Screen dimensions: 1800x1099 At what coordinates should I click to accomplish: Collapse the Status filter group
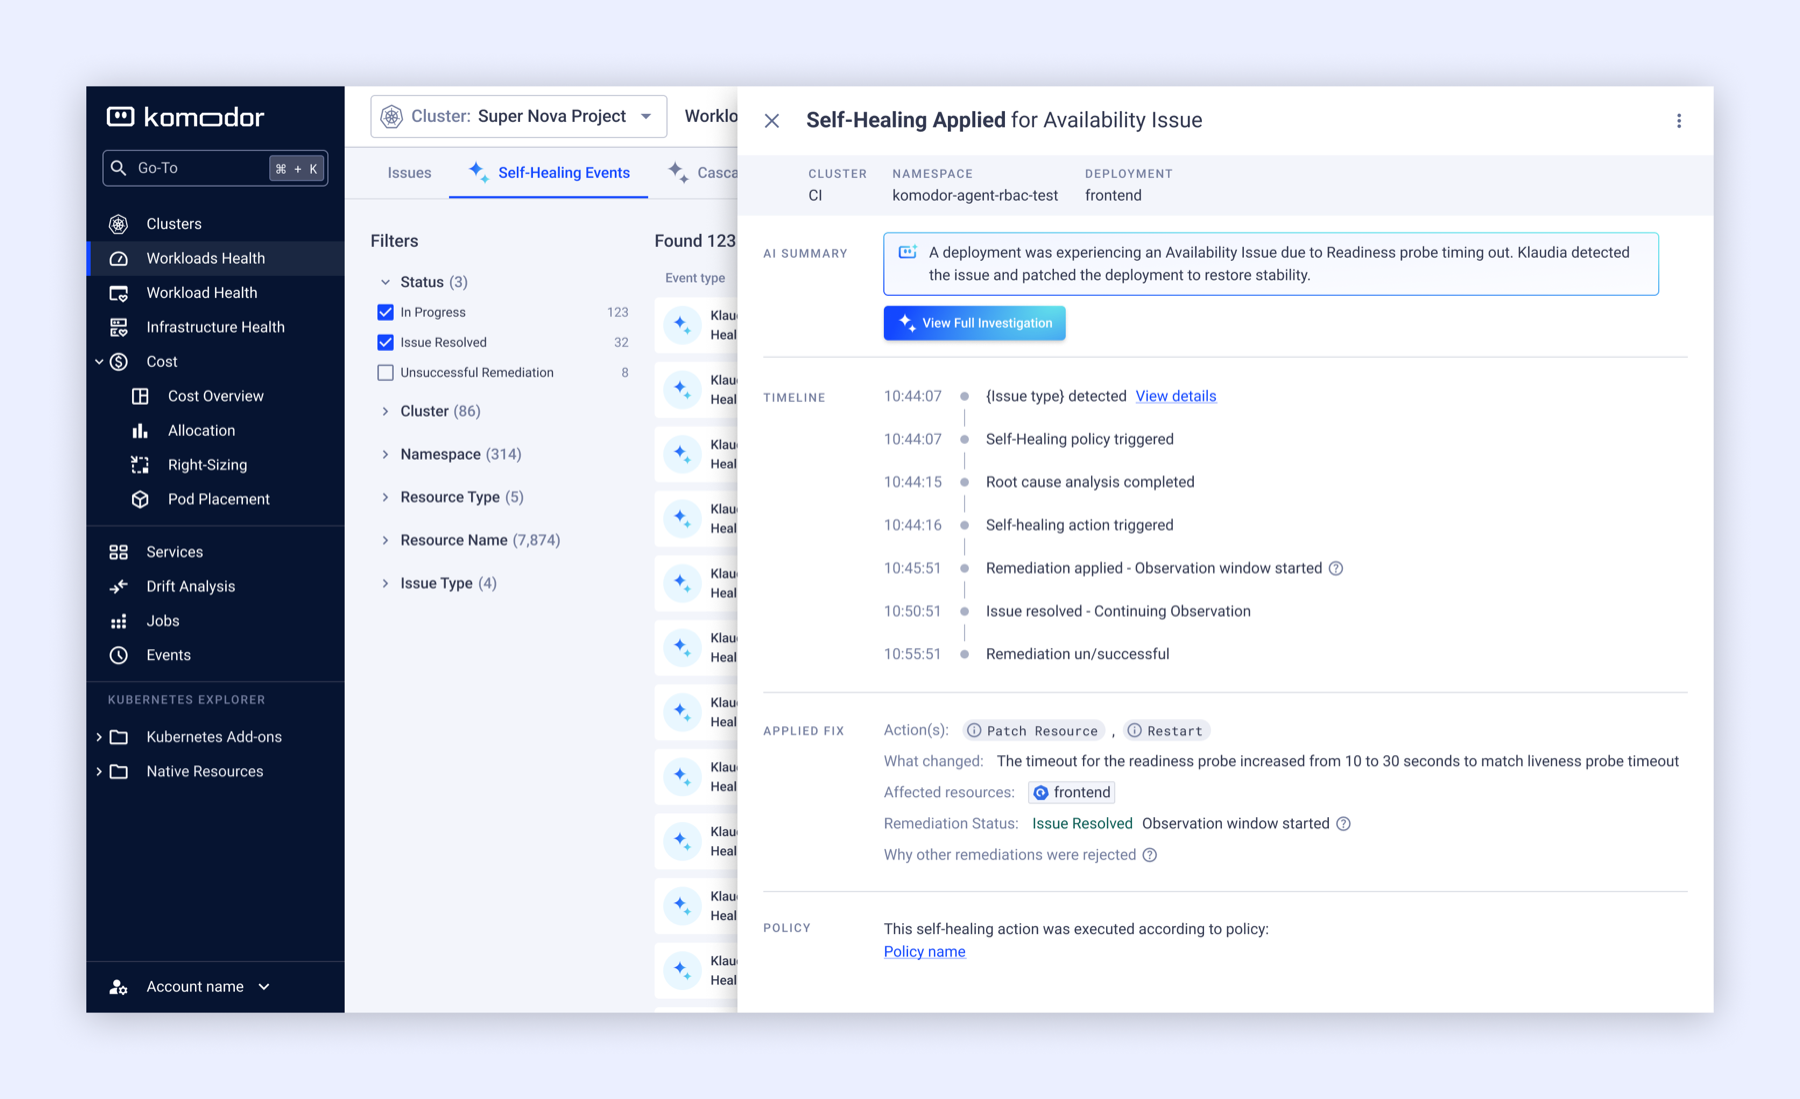point(385,282)
